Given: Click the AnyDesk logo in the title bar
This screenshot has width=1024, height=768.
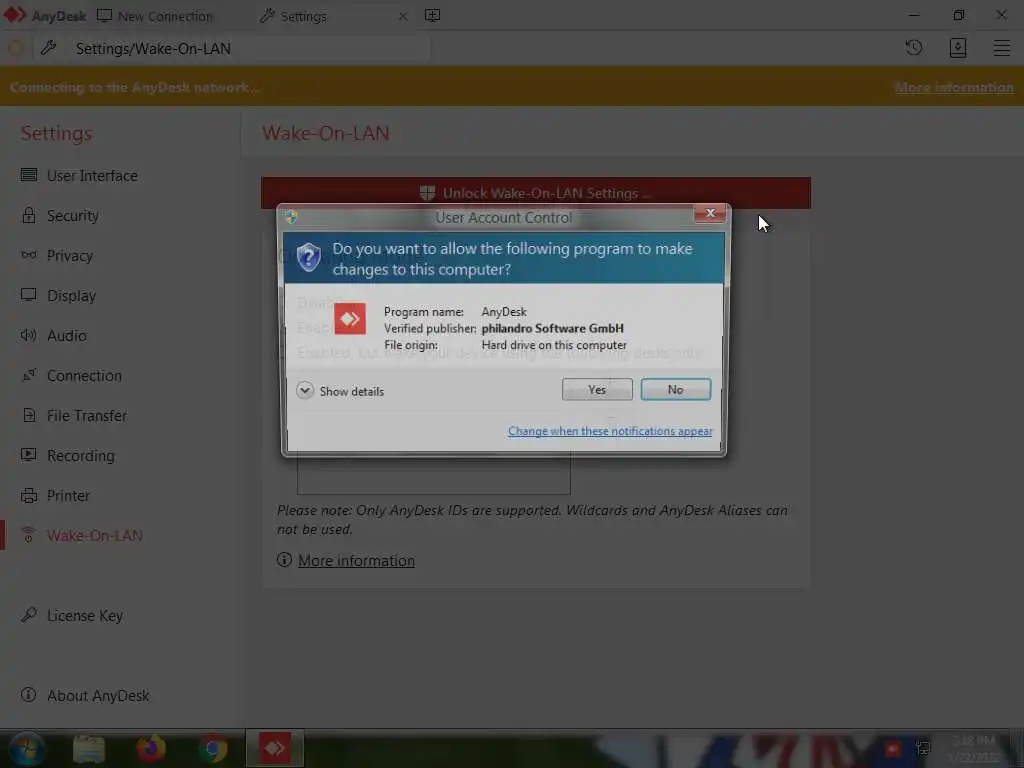Looking at the screenshot, I should pos(15,15).
